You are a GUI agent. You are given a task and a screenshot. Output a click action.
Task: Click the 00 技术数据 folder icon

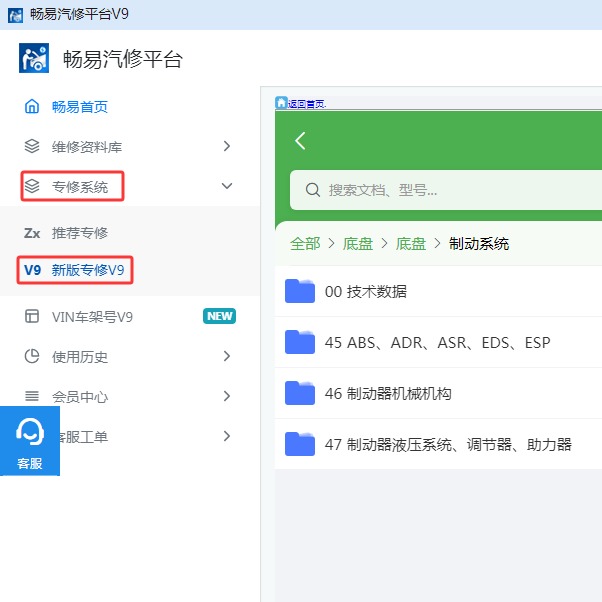(x=300, y=291)
